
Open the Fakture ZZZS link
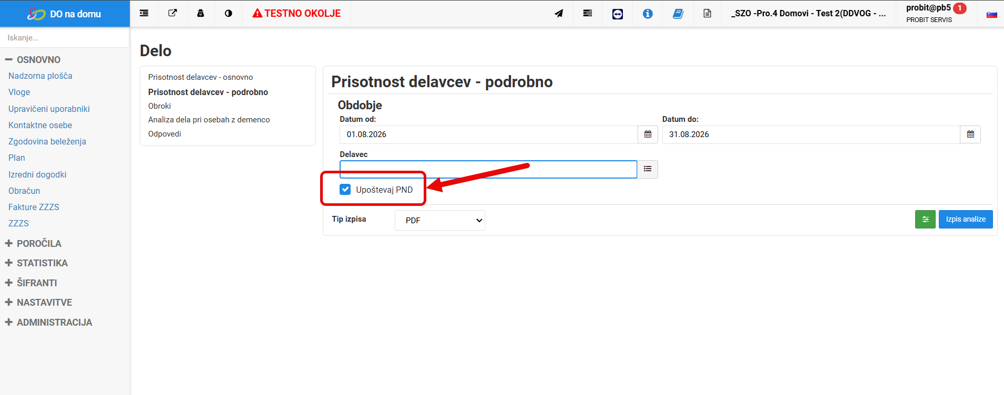click(34, 207)
